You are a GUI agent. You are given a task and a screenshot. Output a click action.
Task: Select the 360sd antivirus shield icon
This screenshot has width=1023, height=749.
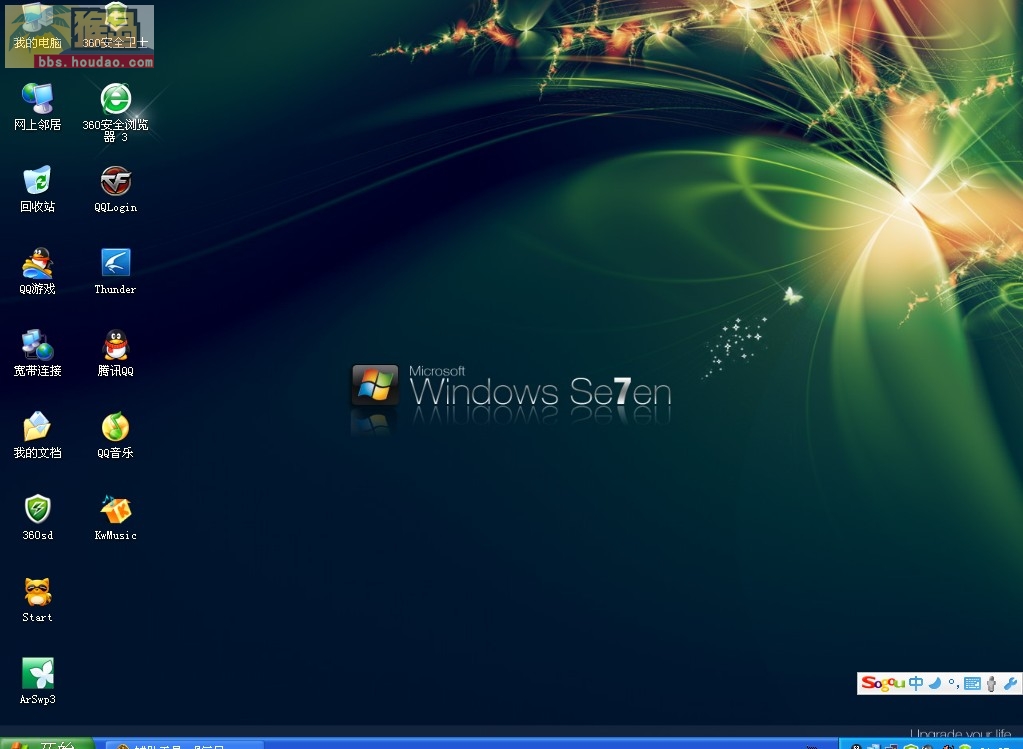click(37, 517)
